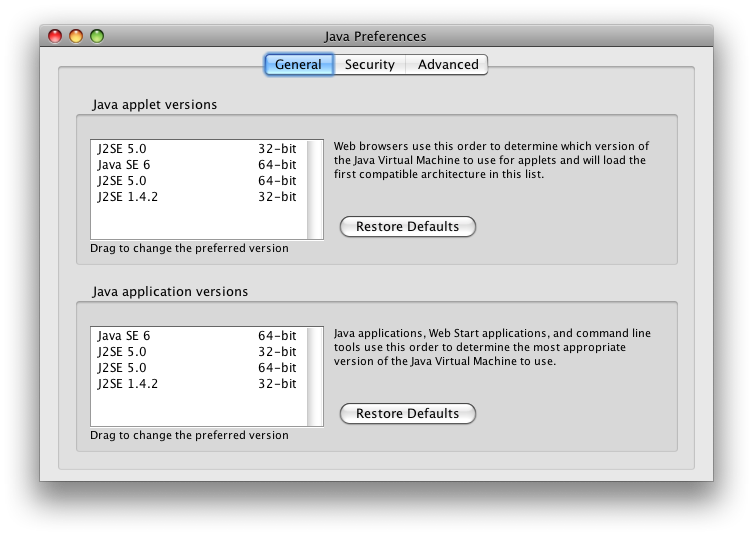Select J2SE 1.4.2 32-bit in application list
753x536 pixels.
(198, 383)
